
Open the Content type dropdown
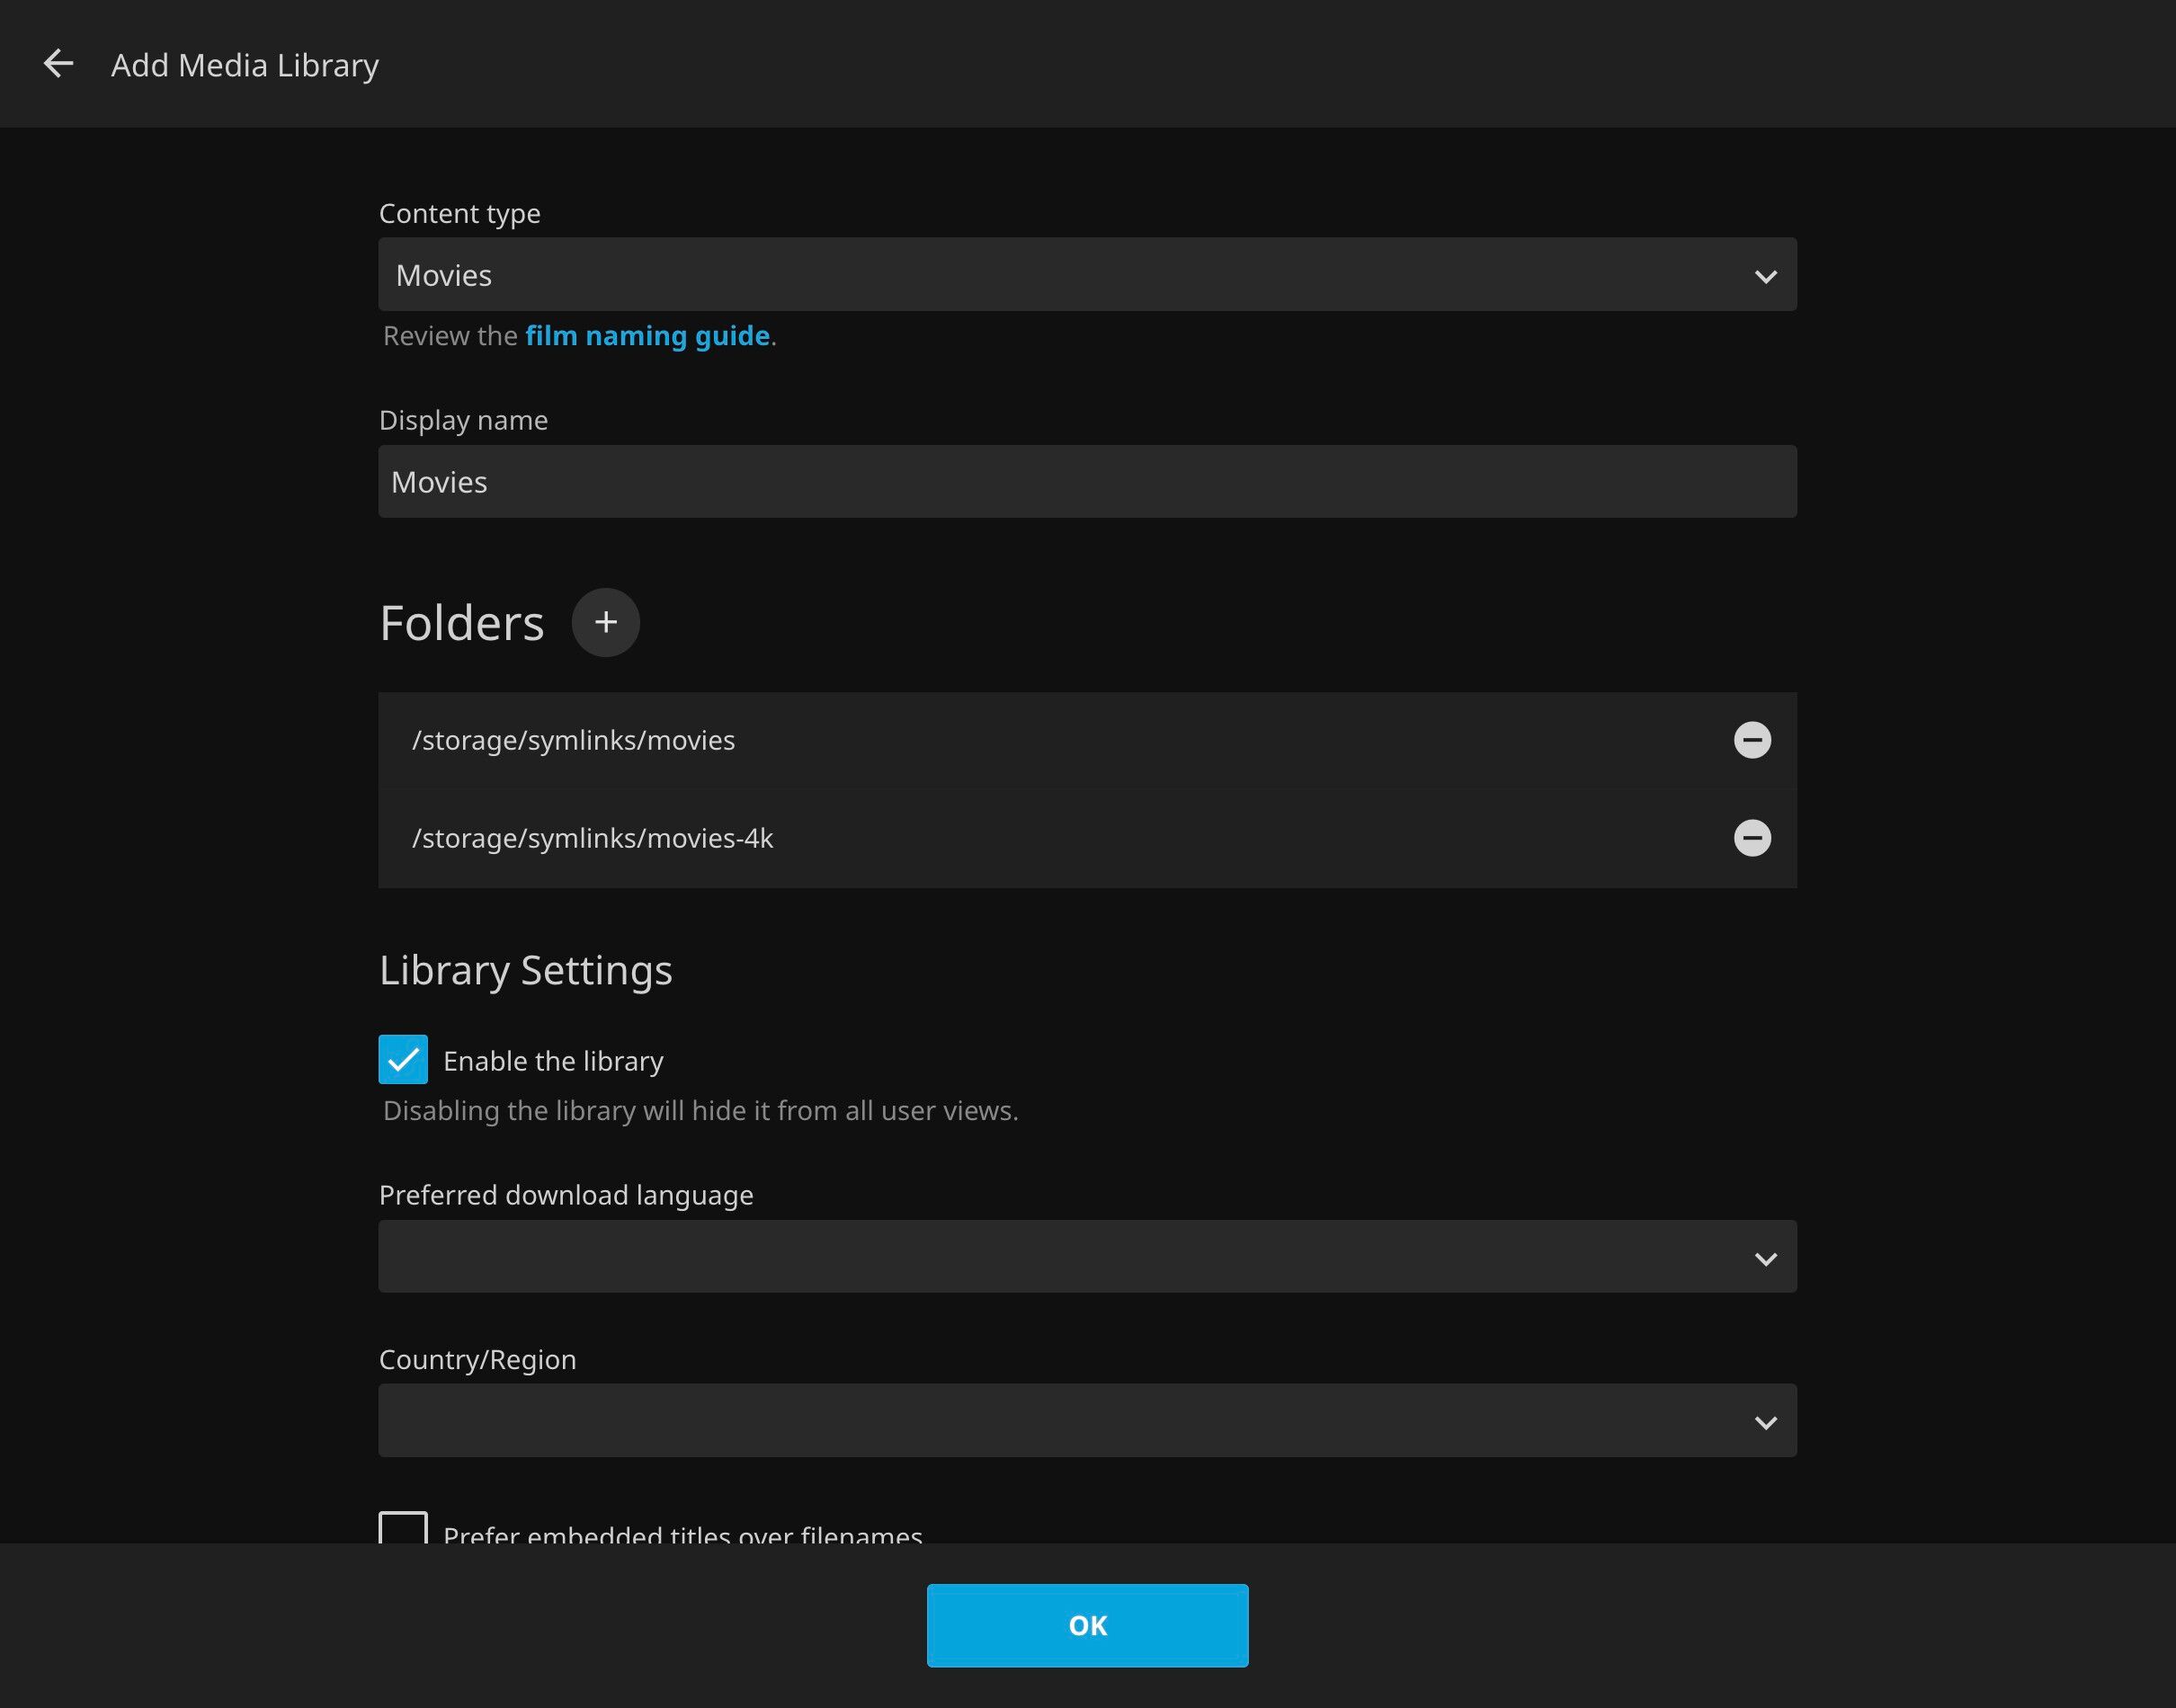[x=1086, y=275]
